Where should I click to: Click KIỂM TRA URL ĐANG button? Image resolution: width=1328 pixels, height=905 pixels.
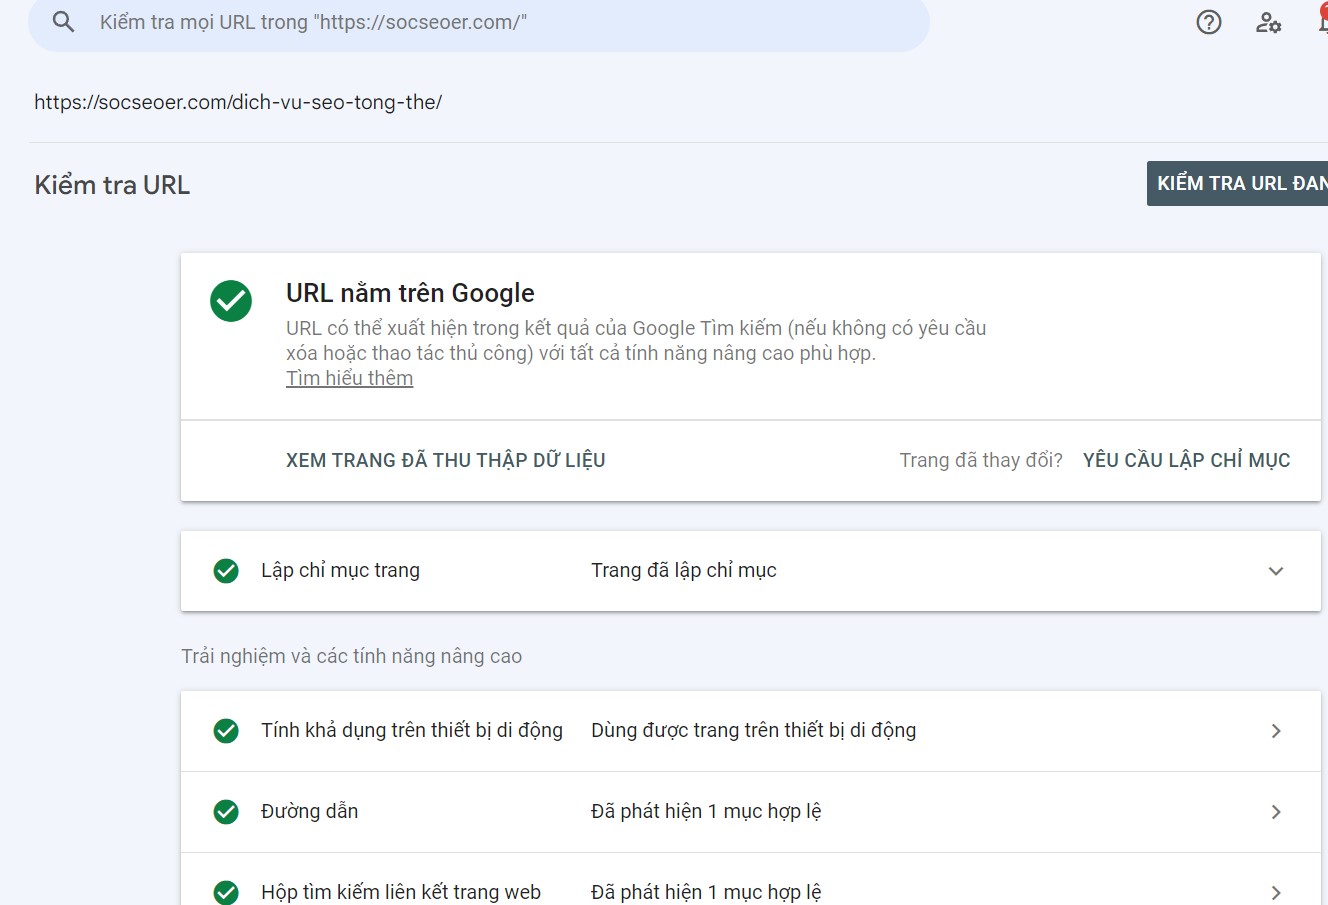pyautogui.click(x=1237, y=184)
